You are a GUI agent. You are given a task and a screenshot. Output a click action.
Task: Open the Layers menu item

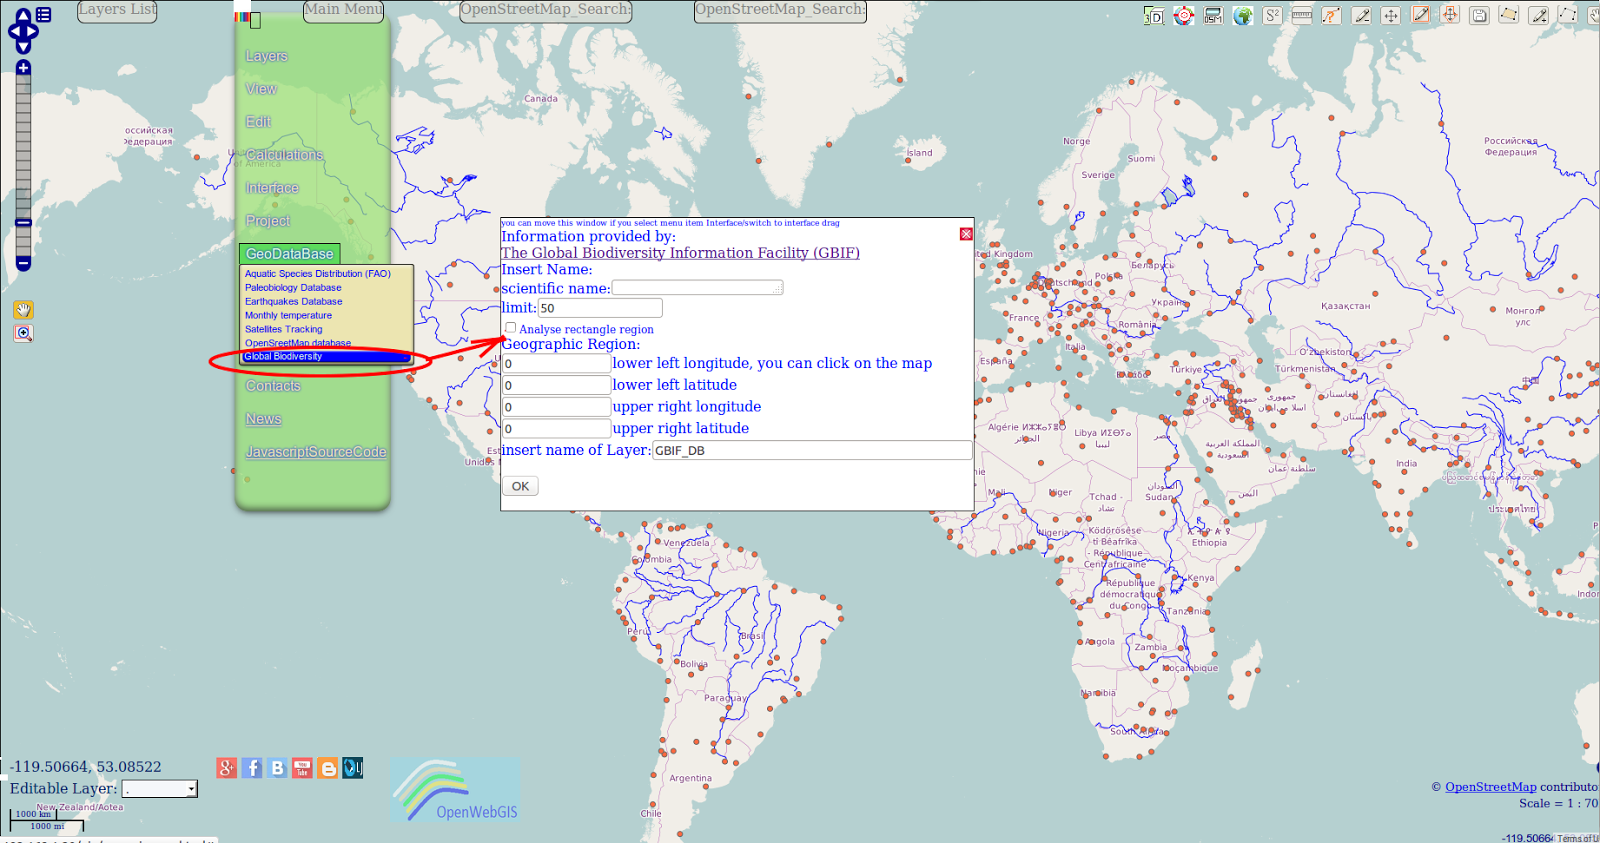click(x=266, y=56)
